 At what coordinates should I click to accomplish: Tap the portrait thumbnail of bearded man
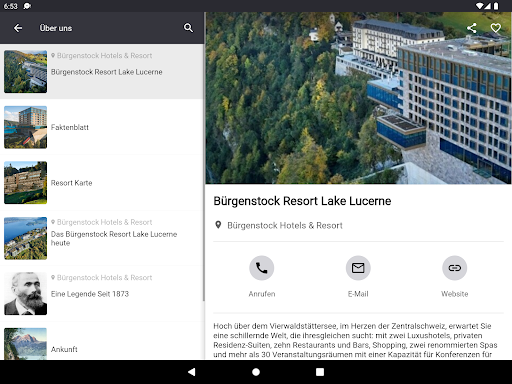pyautogui.click(x=25, y=294)
